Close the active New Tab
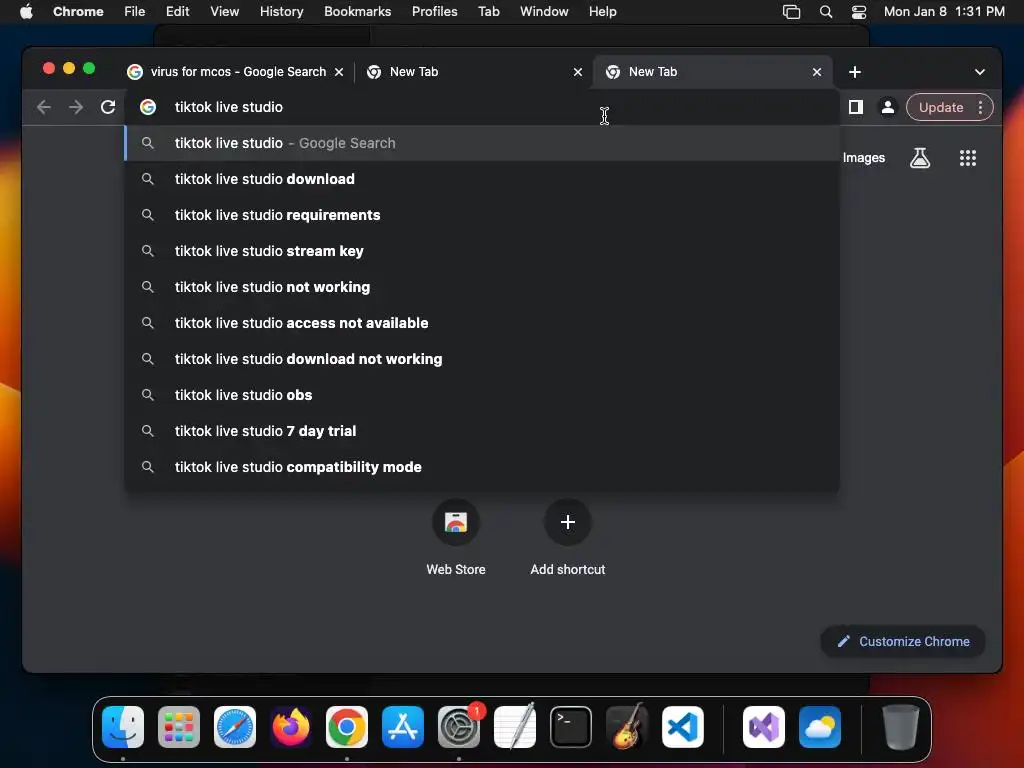This screenshot has width=1024, height=768. (x=817, y=72)
